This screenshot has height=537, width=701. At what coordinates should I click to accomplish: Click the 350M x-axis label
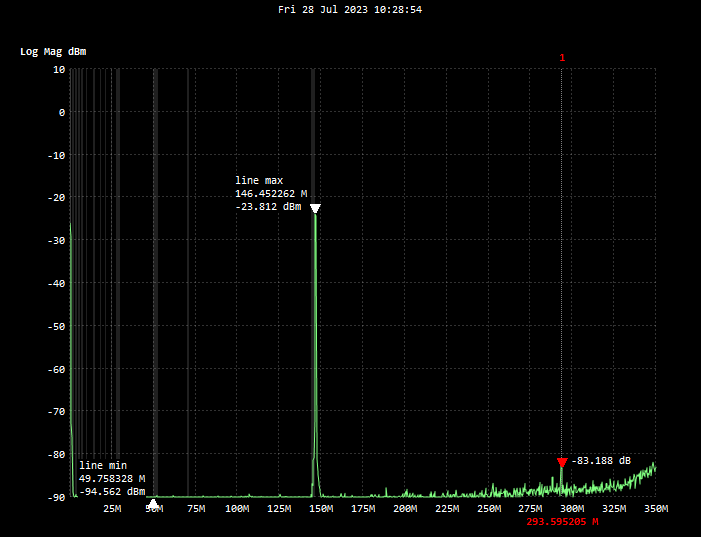tap(655, 509)
